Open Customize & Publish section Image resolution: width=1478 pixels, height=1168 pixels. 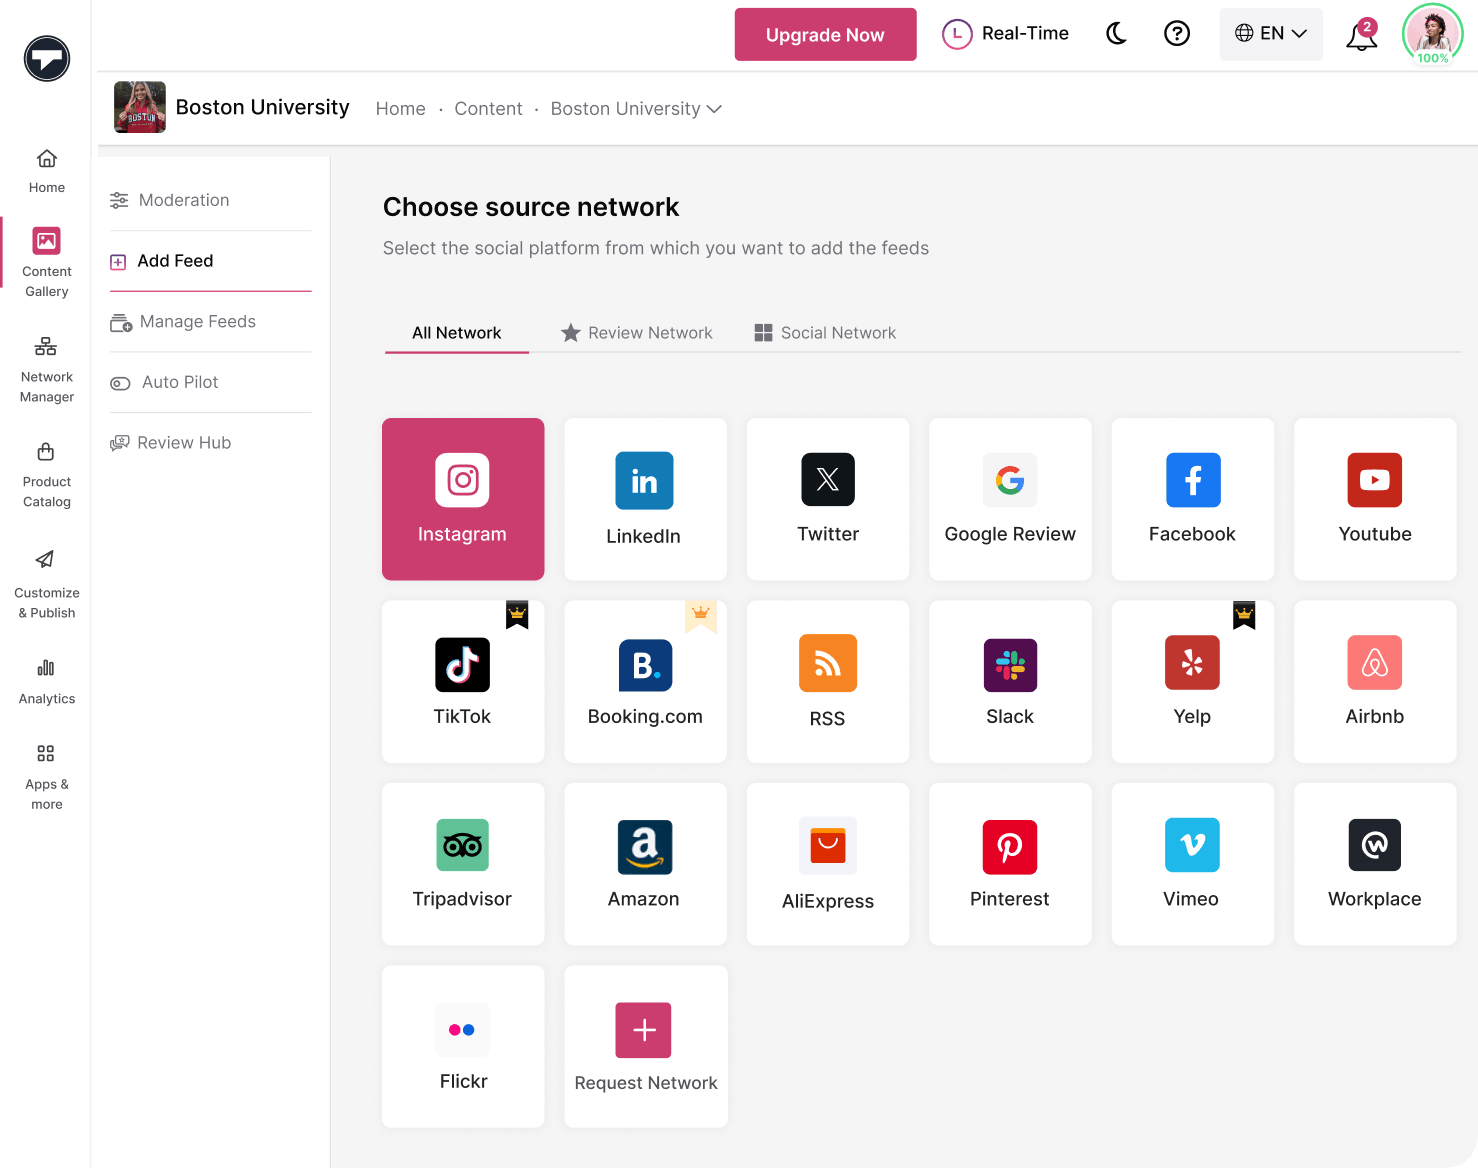pos(47,586)
